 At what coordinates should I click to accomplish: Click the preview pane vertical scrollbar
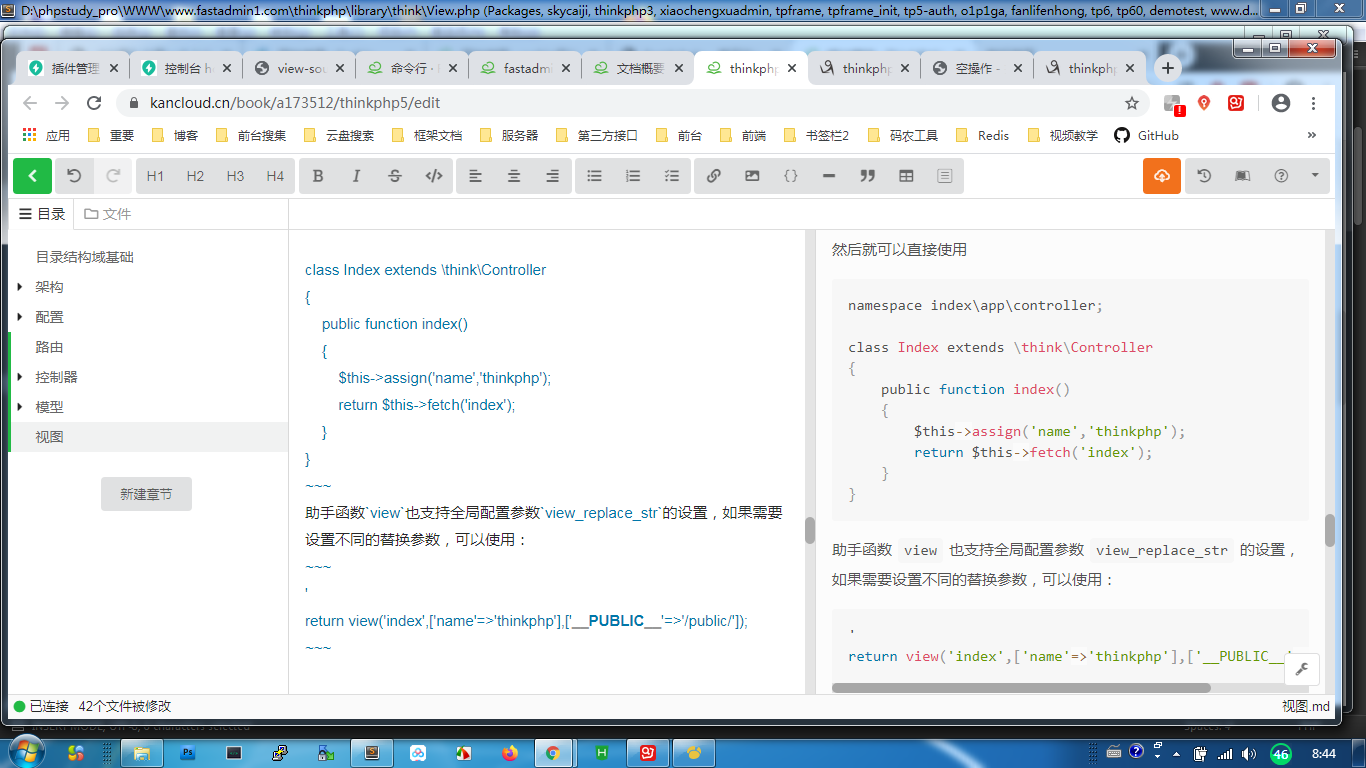click(1330, 530)
